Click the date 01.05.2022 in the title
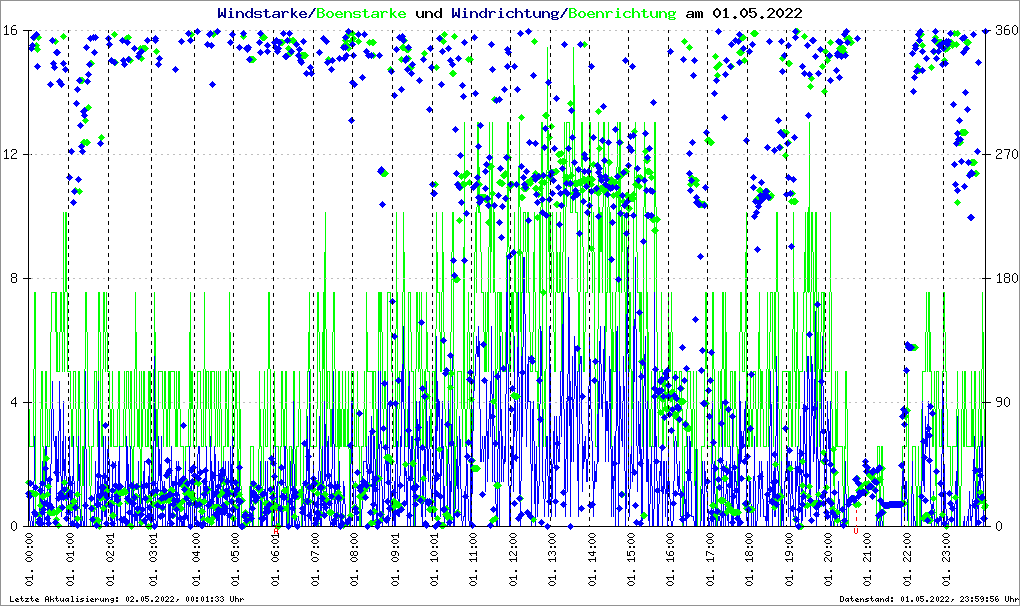The width and height of the screenshot is (1020, 606). (x=756, y=13)
